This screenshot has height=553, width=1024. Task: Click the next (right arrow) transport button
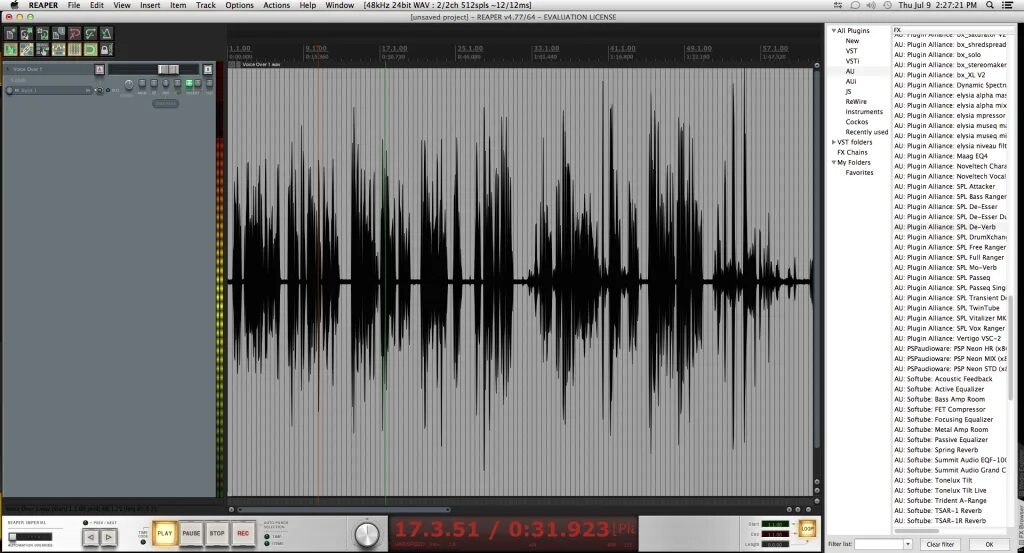pos(108,537)
